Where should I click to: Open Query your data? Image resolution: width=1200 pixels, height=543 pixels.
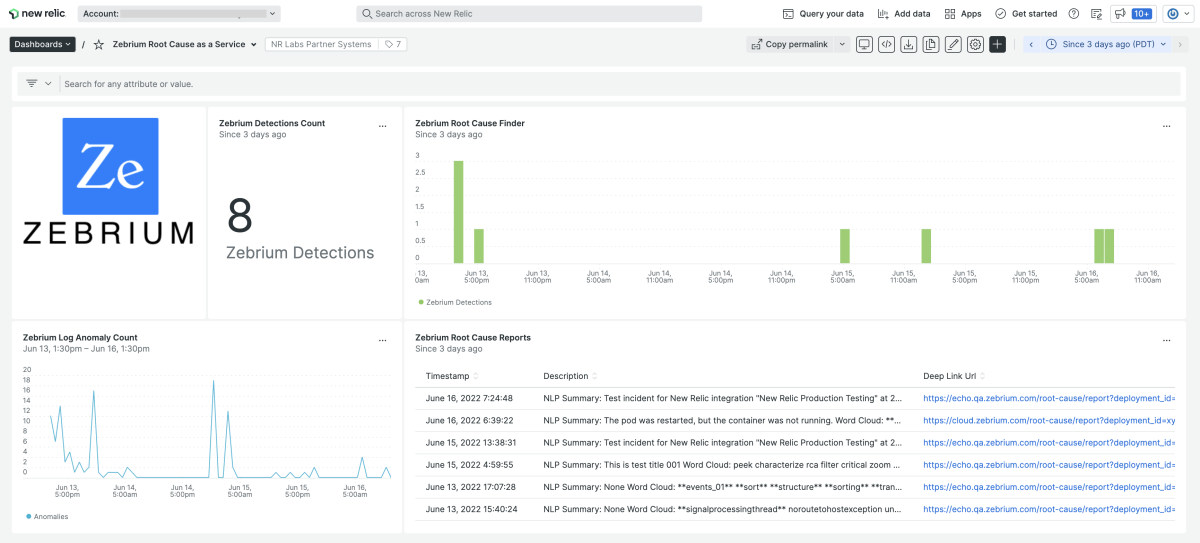click(x=823, y=14)
